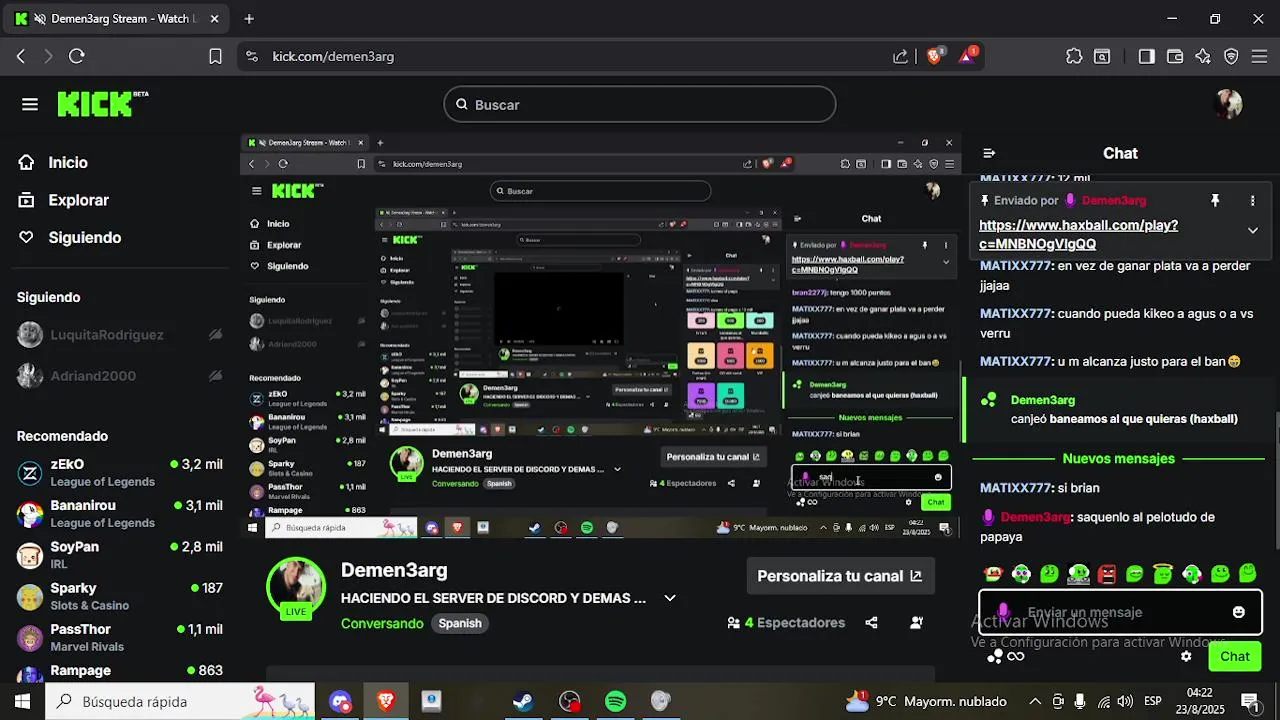This screenshot has width=1280, height=720.
Task: Unpin the pinned chat message
Action: [x=1215, y=201]
